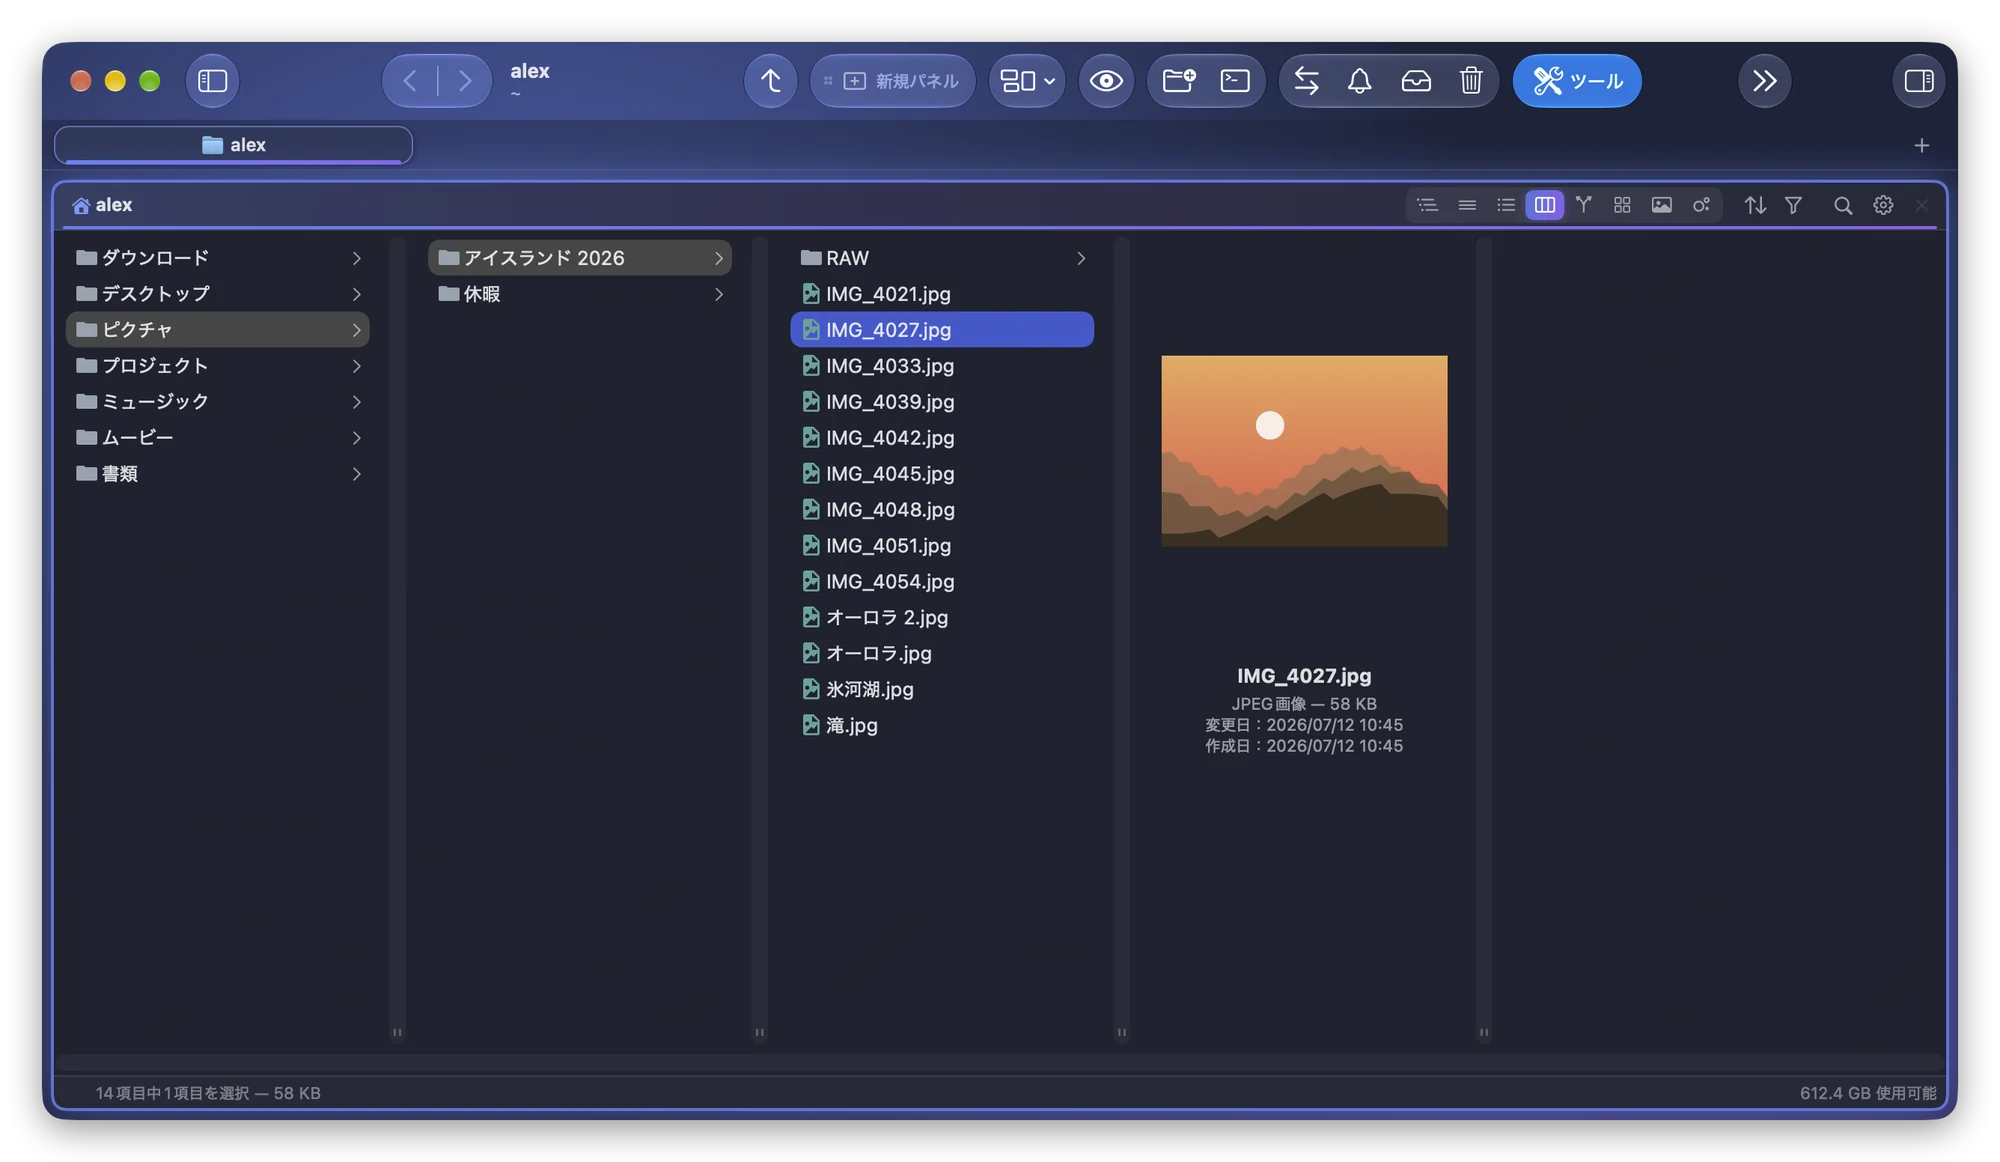Select the オーロラ 2.jpg file

(941, 618)
